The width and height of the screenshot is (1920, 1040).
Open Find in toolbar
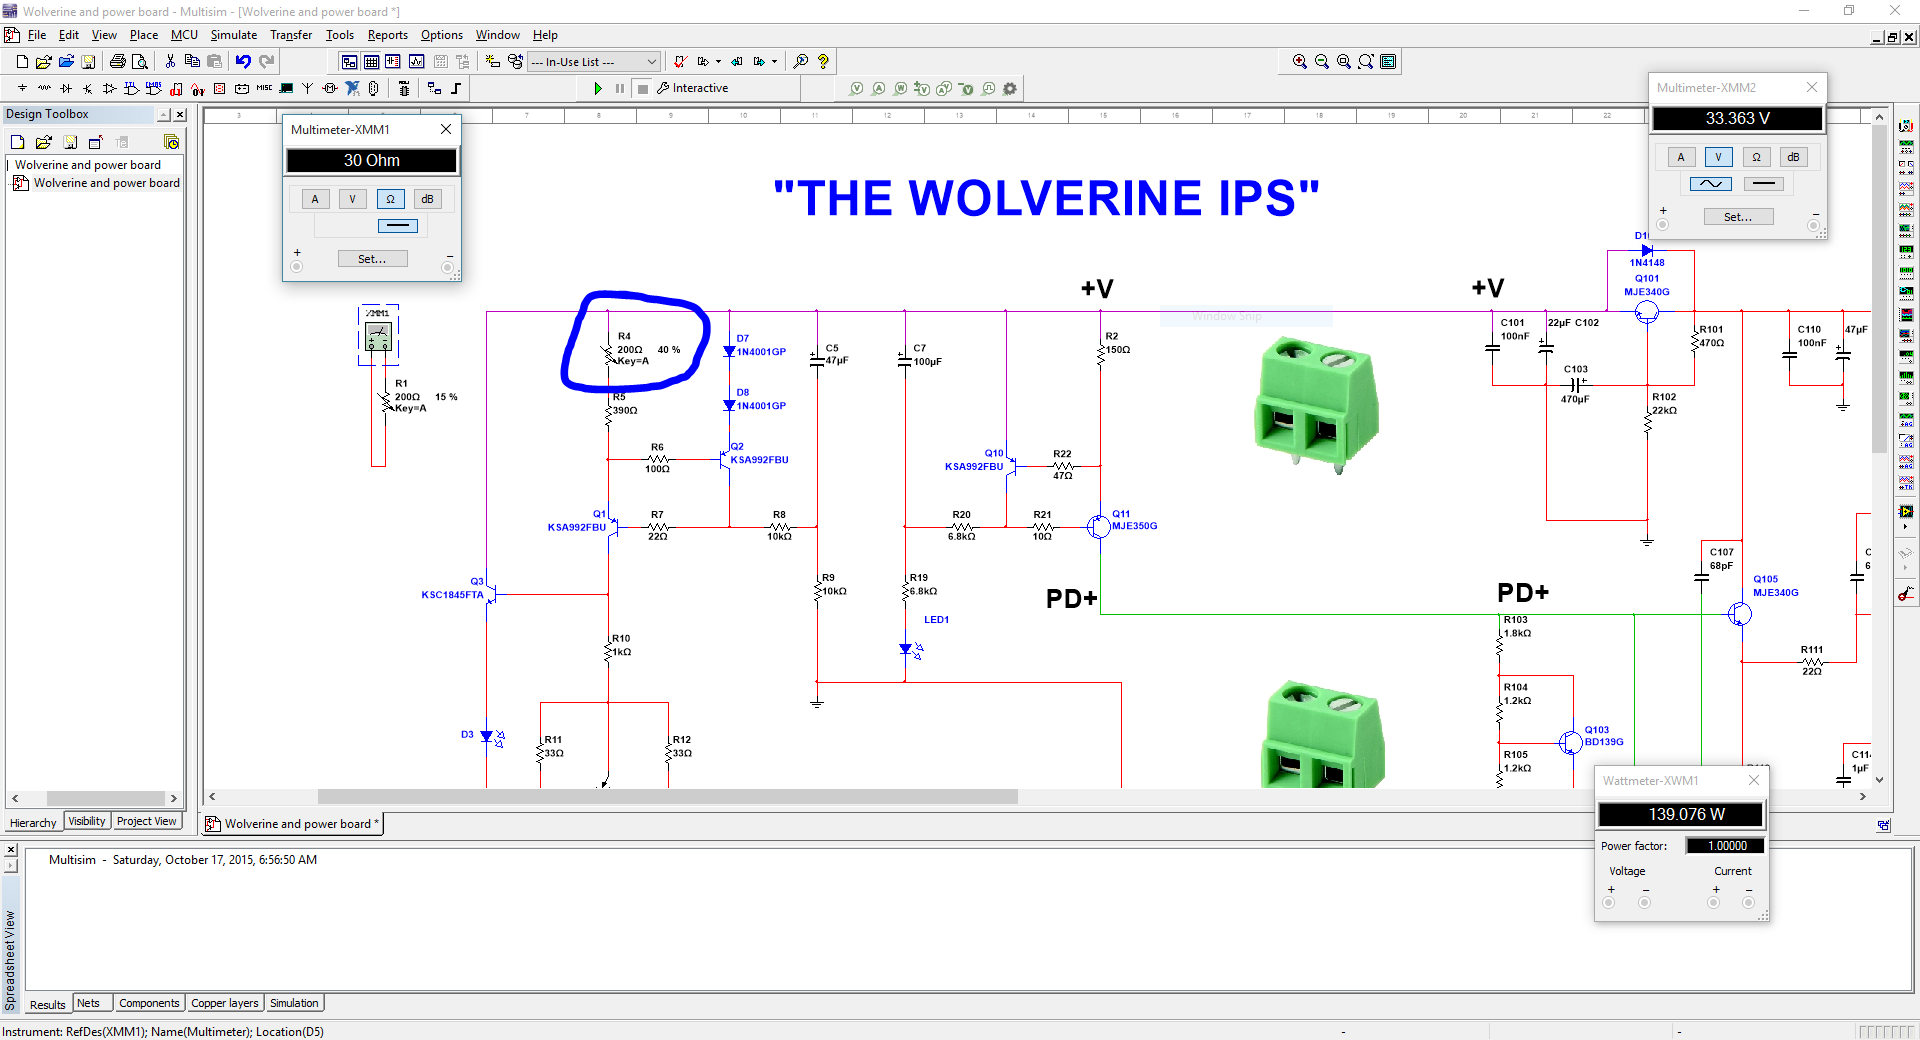point(801,62)
